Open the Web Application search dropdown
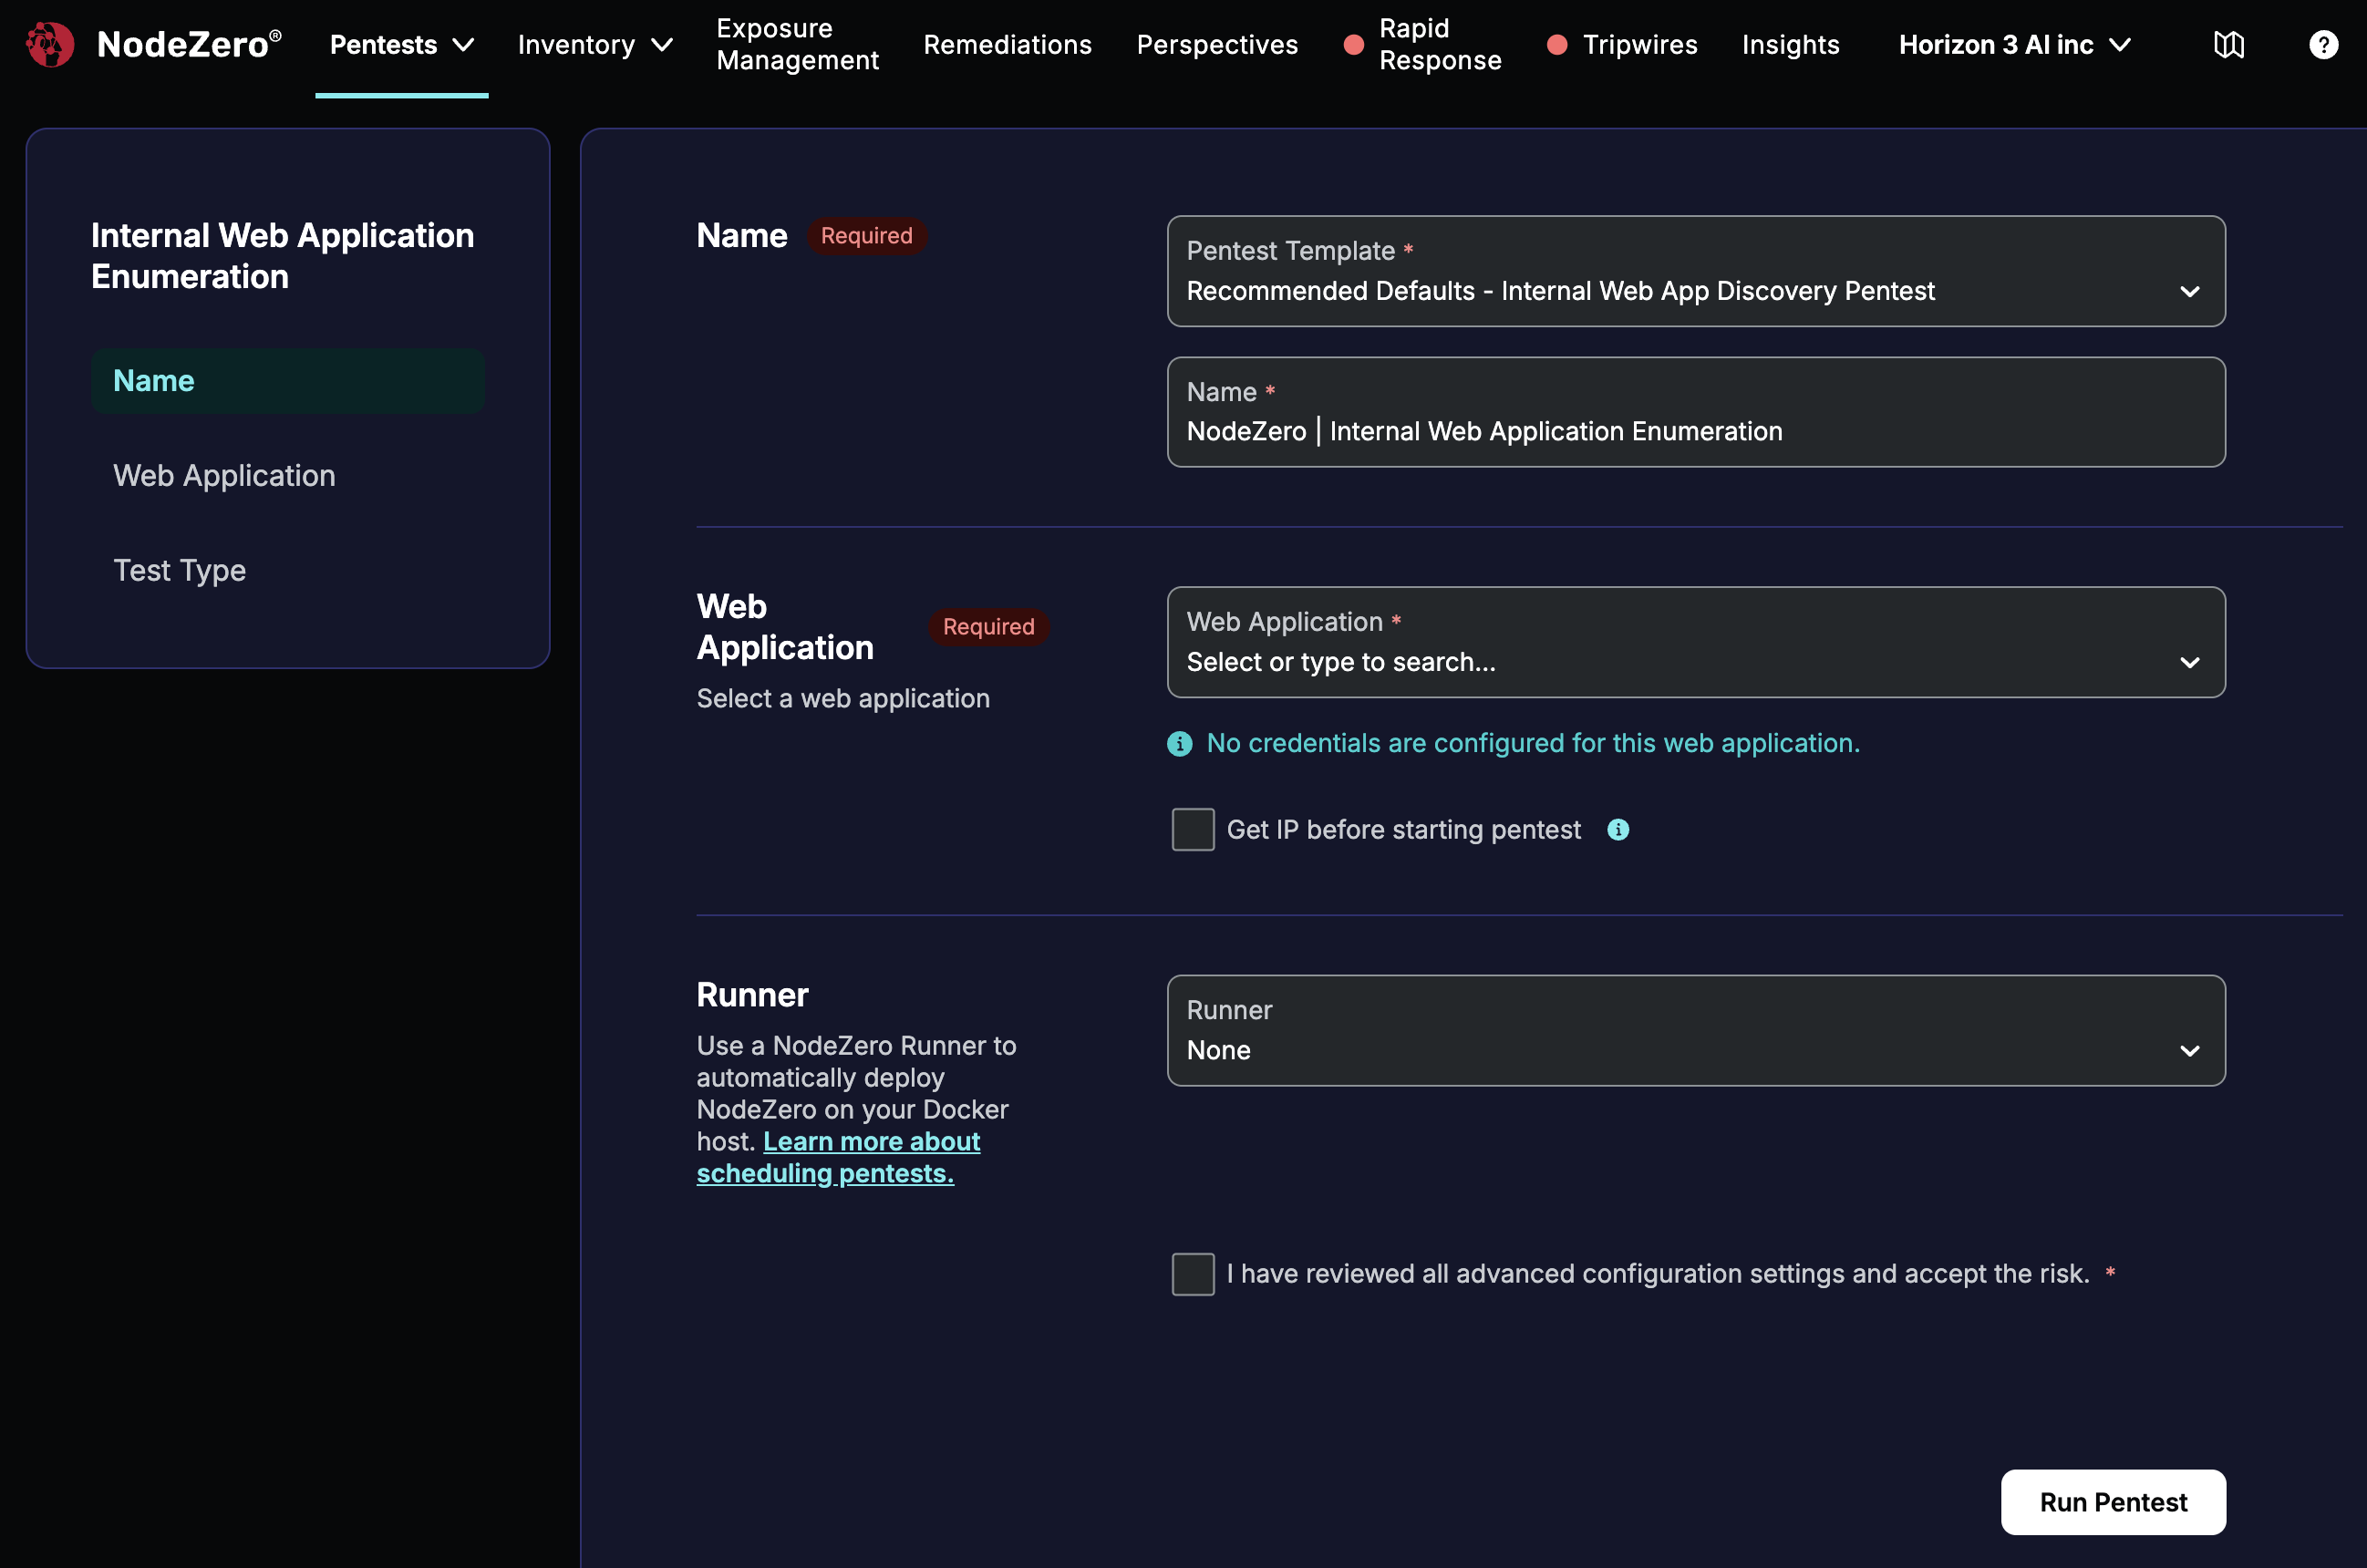Image resolution: width=2367 pixels, height=1568 pixels. [1695, 642]
